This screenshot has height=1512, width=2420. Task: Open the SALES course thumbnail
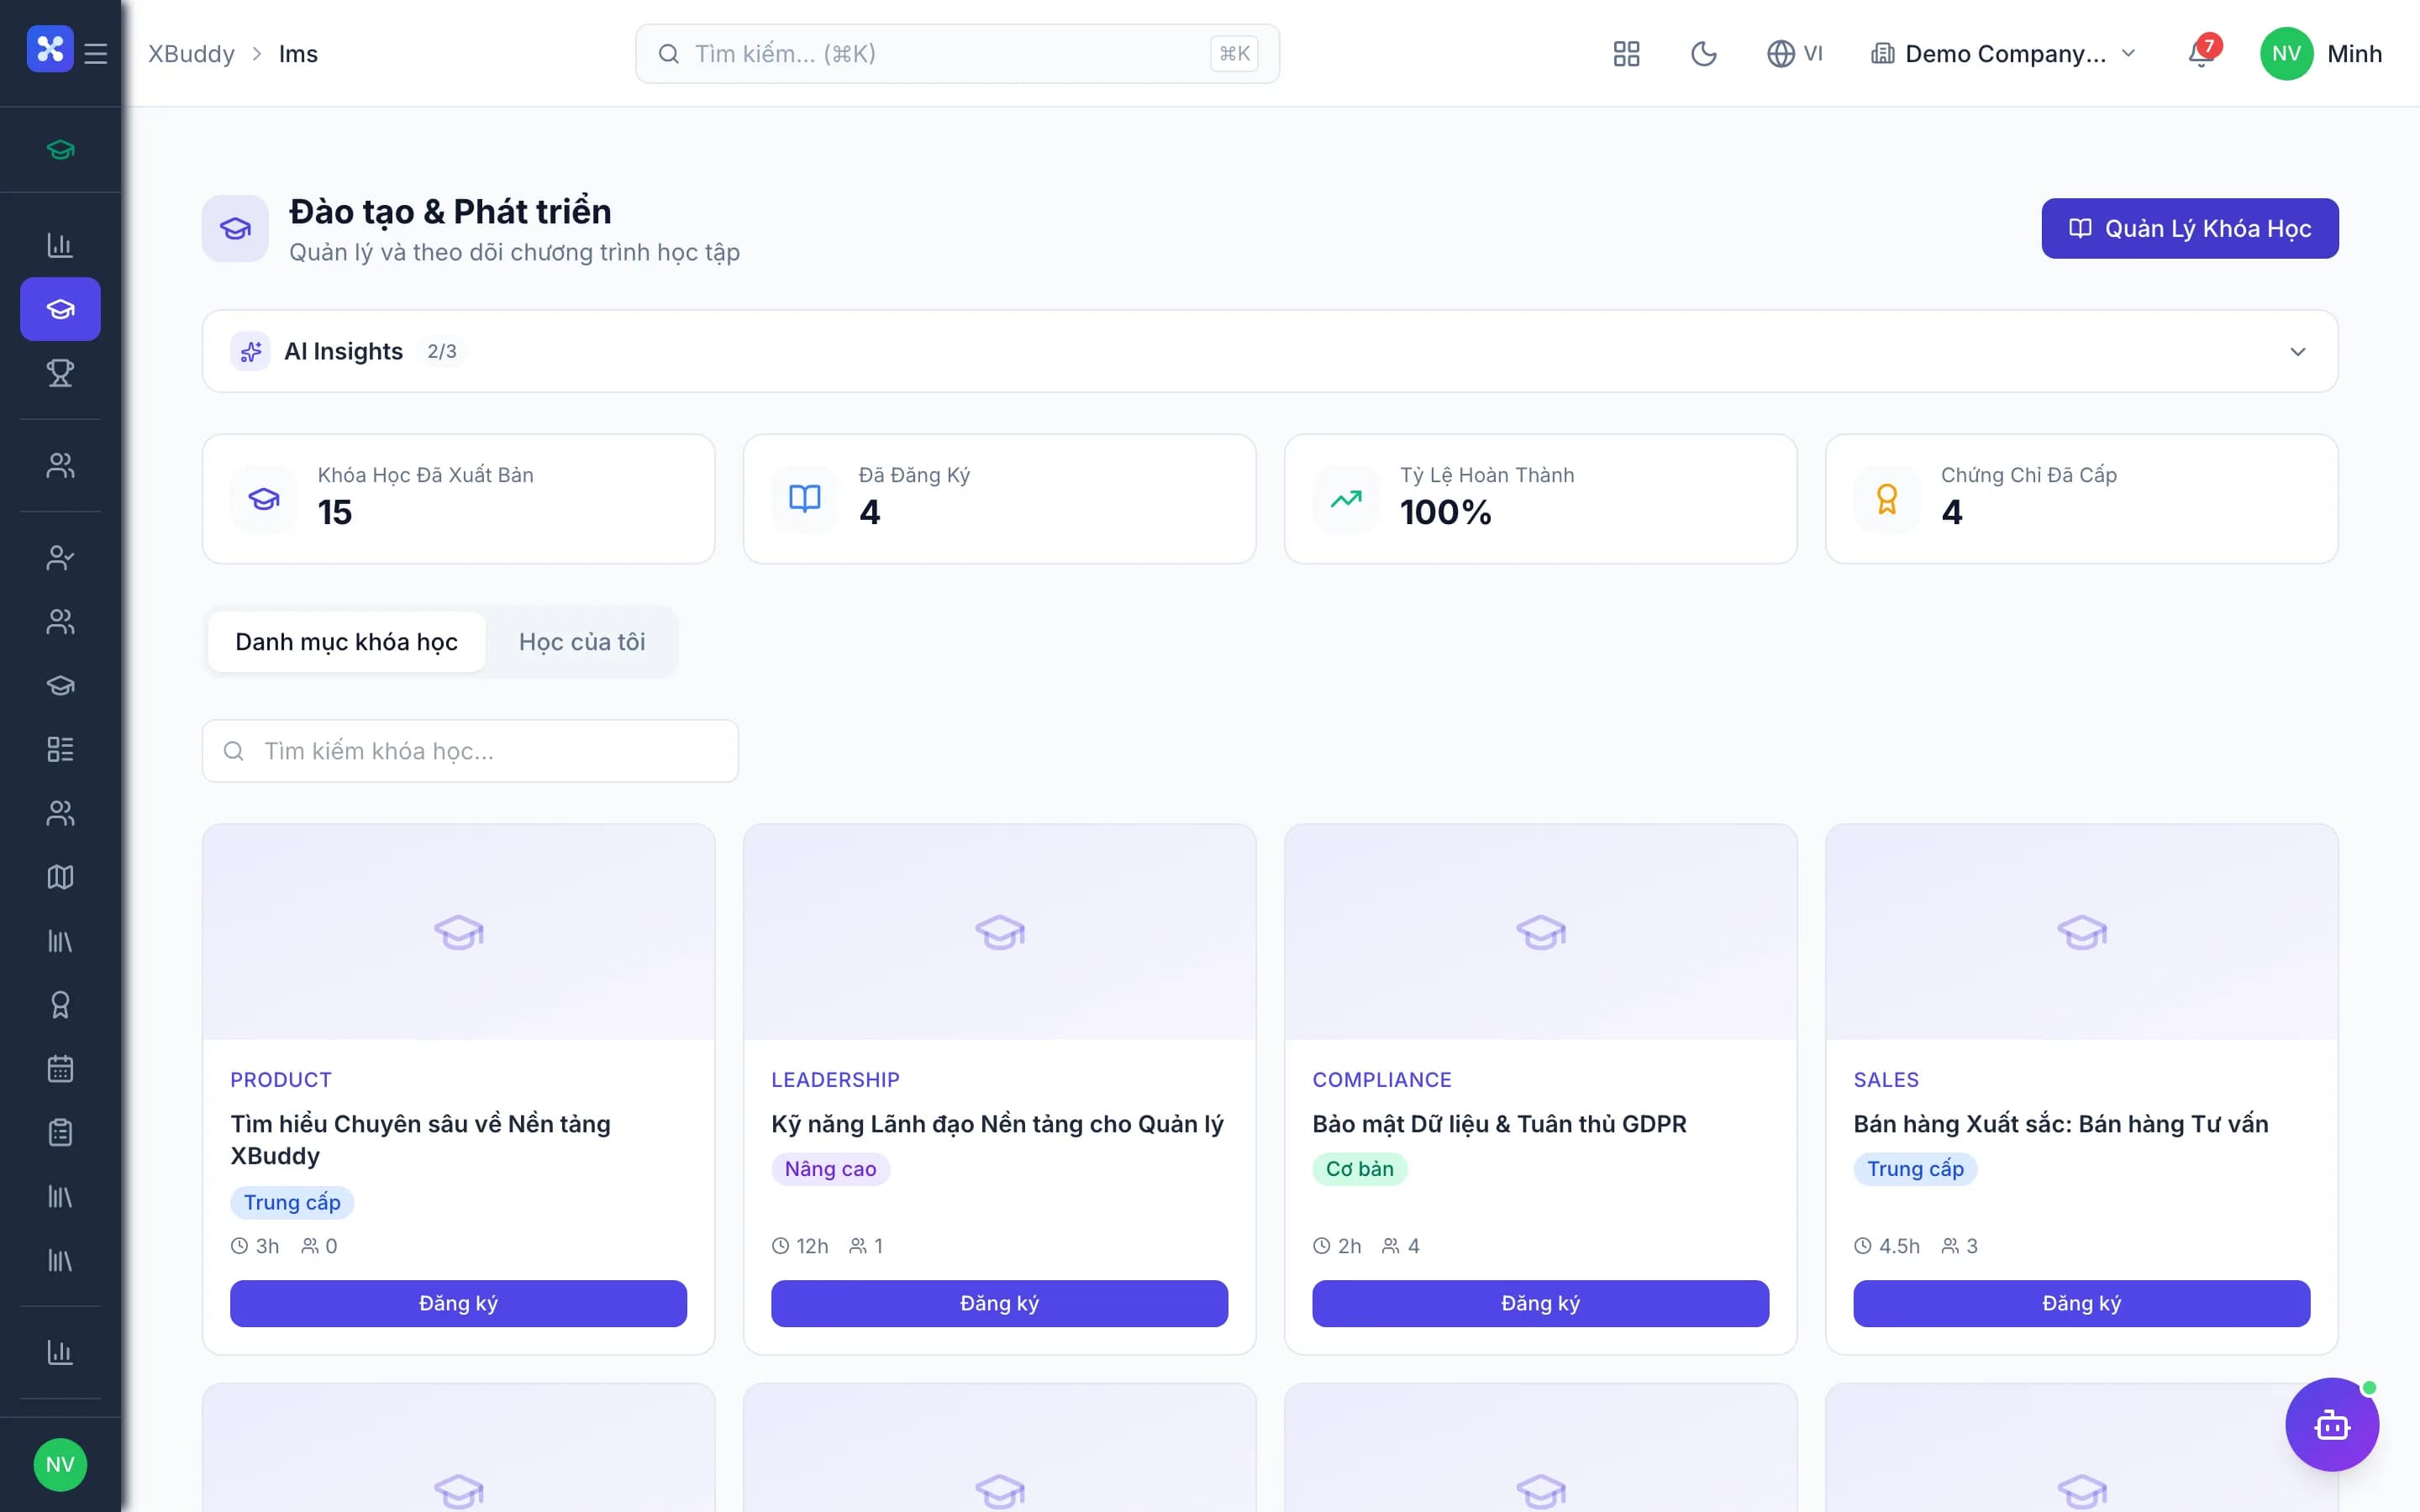tap(2081, 932)
